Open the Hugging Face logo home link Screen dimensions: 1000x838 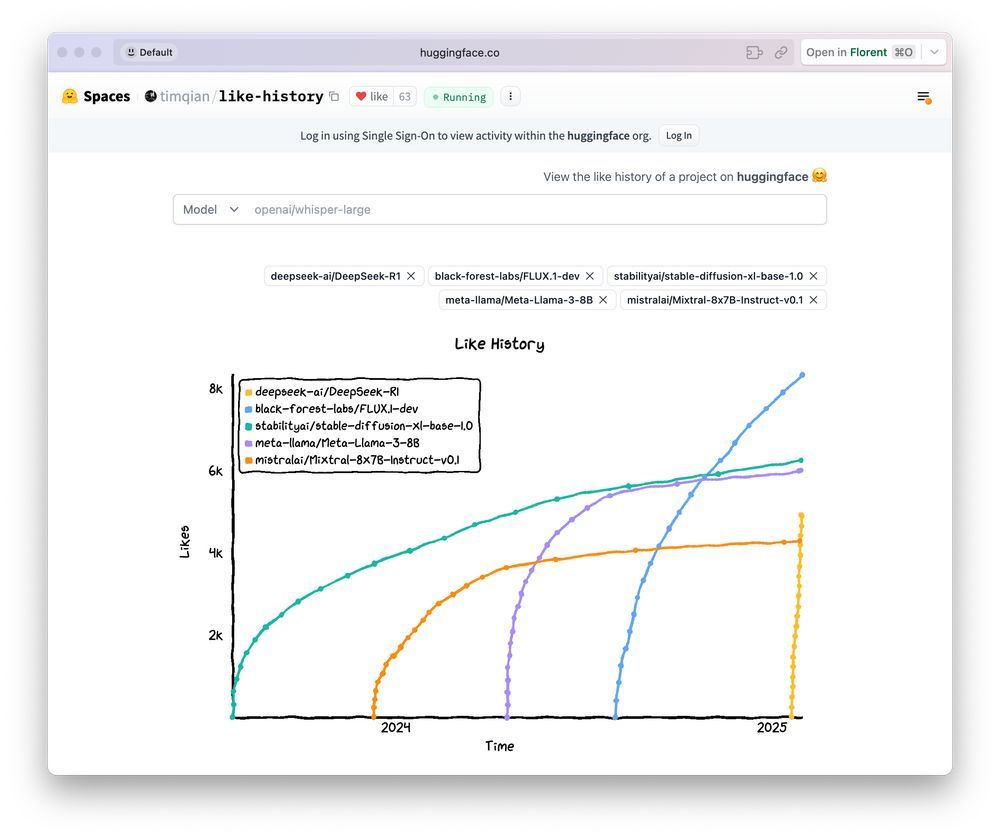pos(70,96)
